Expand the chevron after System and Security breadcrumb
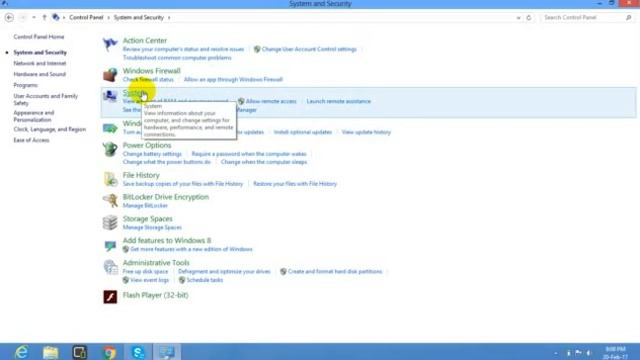 pyautogui.click(x=169, y=18)
